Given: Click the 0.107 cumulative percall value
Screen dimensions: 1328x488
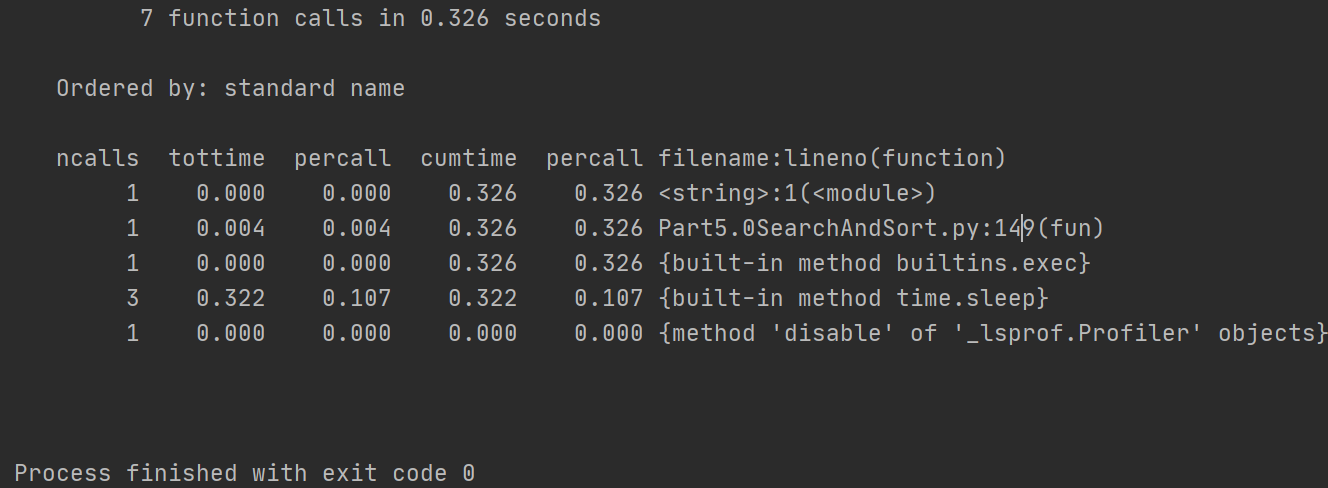Looking at the screenshot, I should (x=609, y=298).
